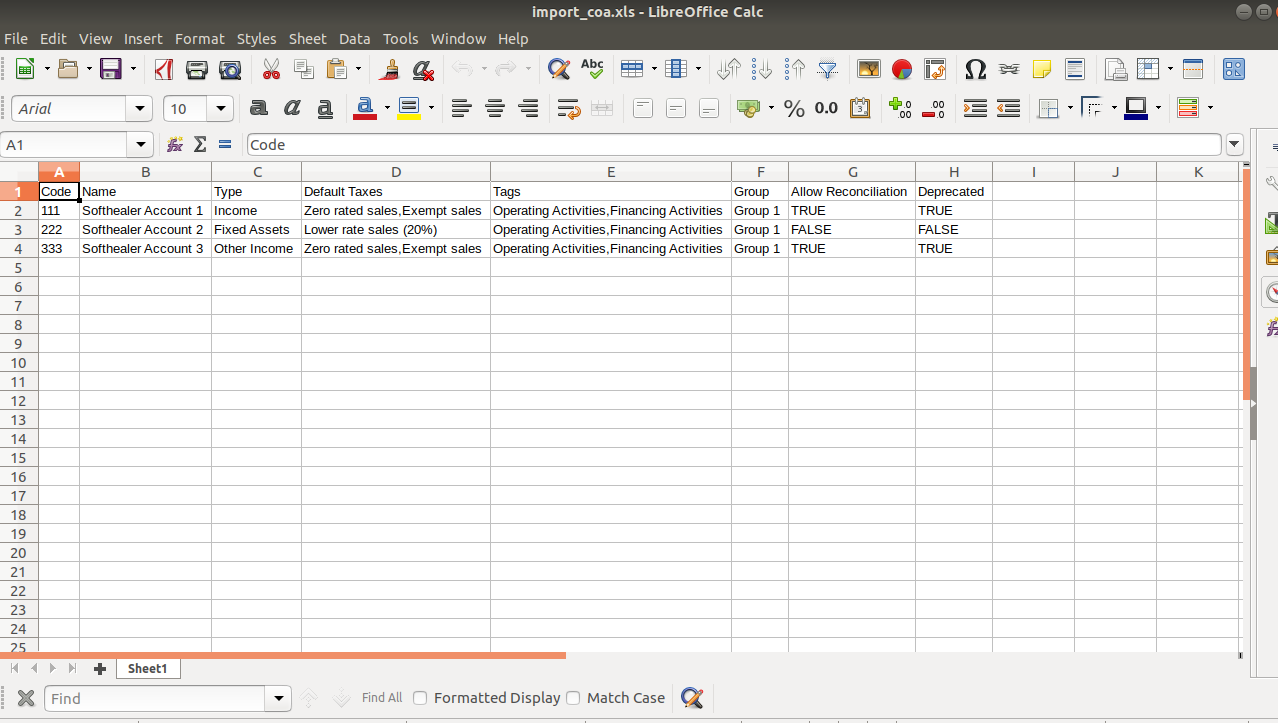1278x723 pixels.
Task: Click the Clear Direct Formatting icon
Action: pos(423,69)
